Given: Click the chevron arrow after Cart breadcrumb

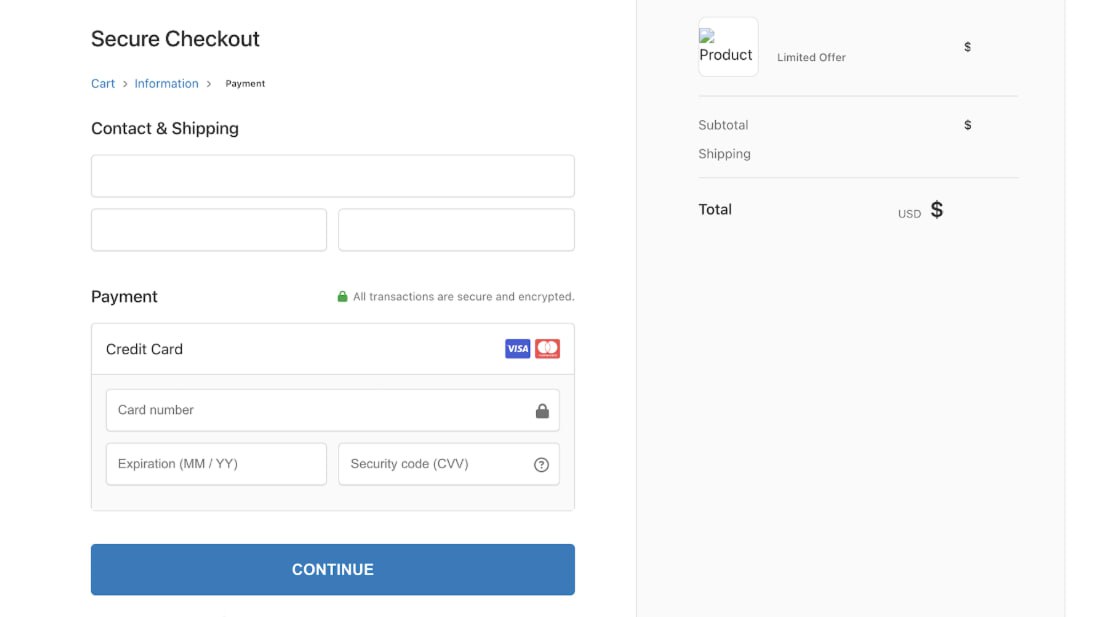Looking at the screenshot, I should [x=125, y=83].
